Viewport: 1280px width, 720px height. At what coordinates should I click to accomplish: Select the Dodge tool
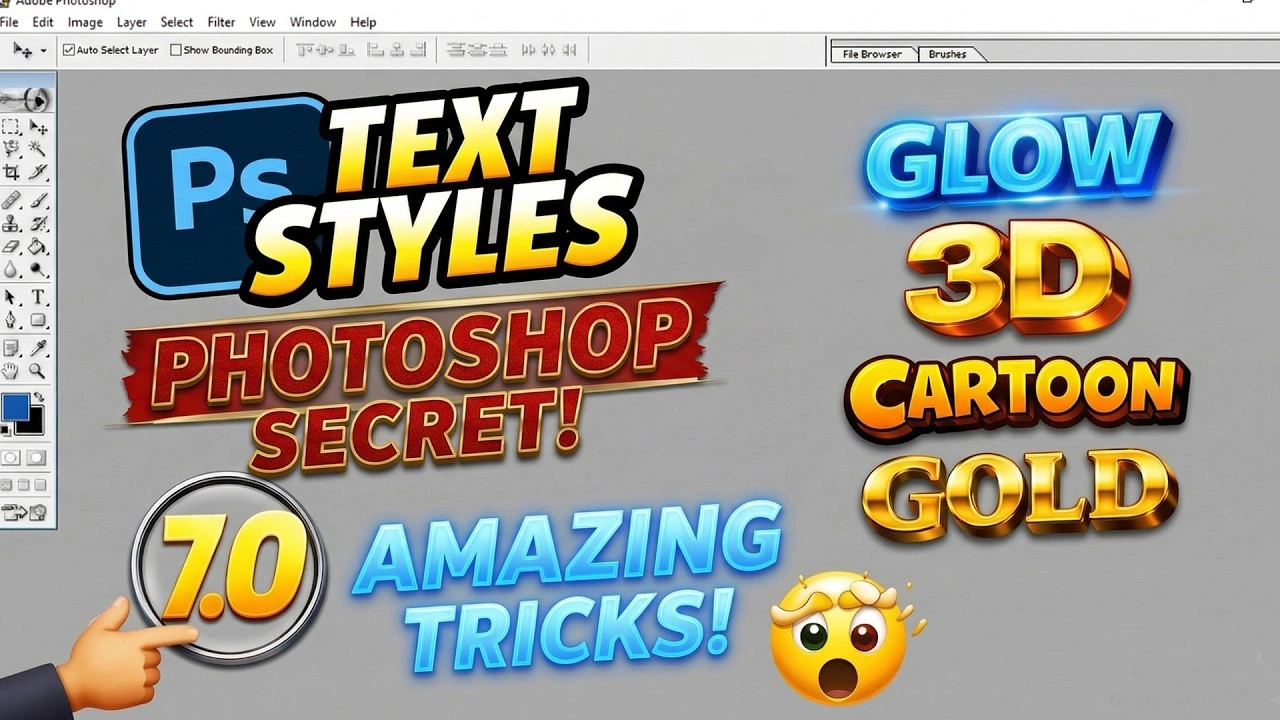tap(38, 269)
